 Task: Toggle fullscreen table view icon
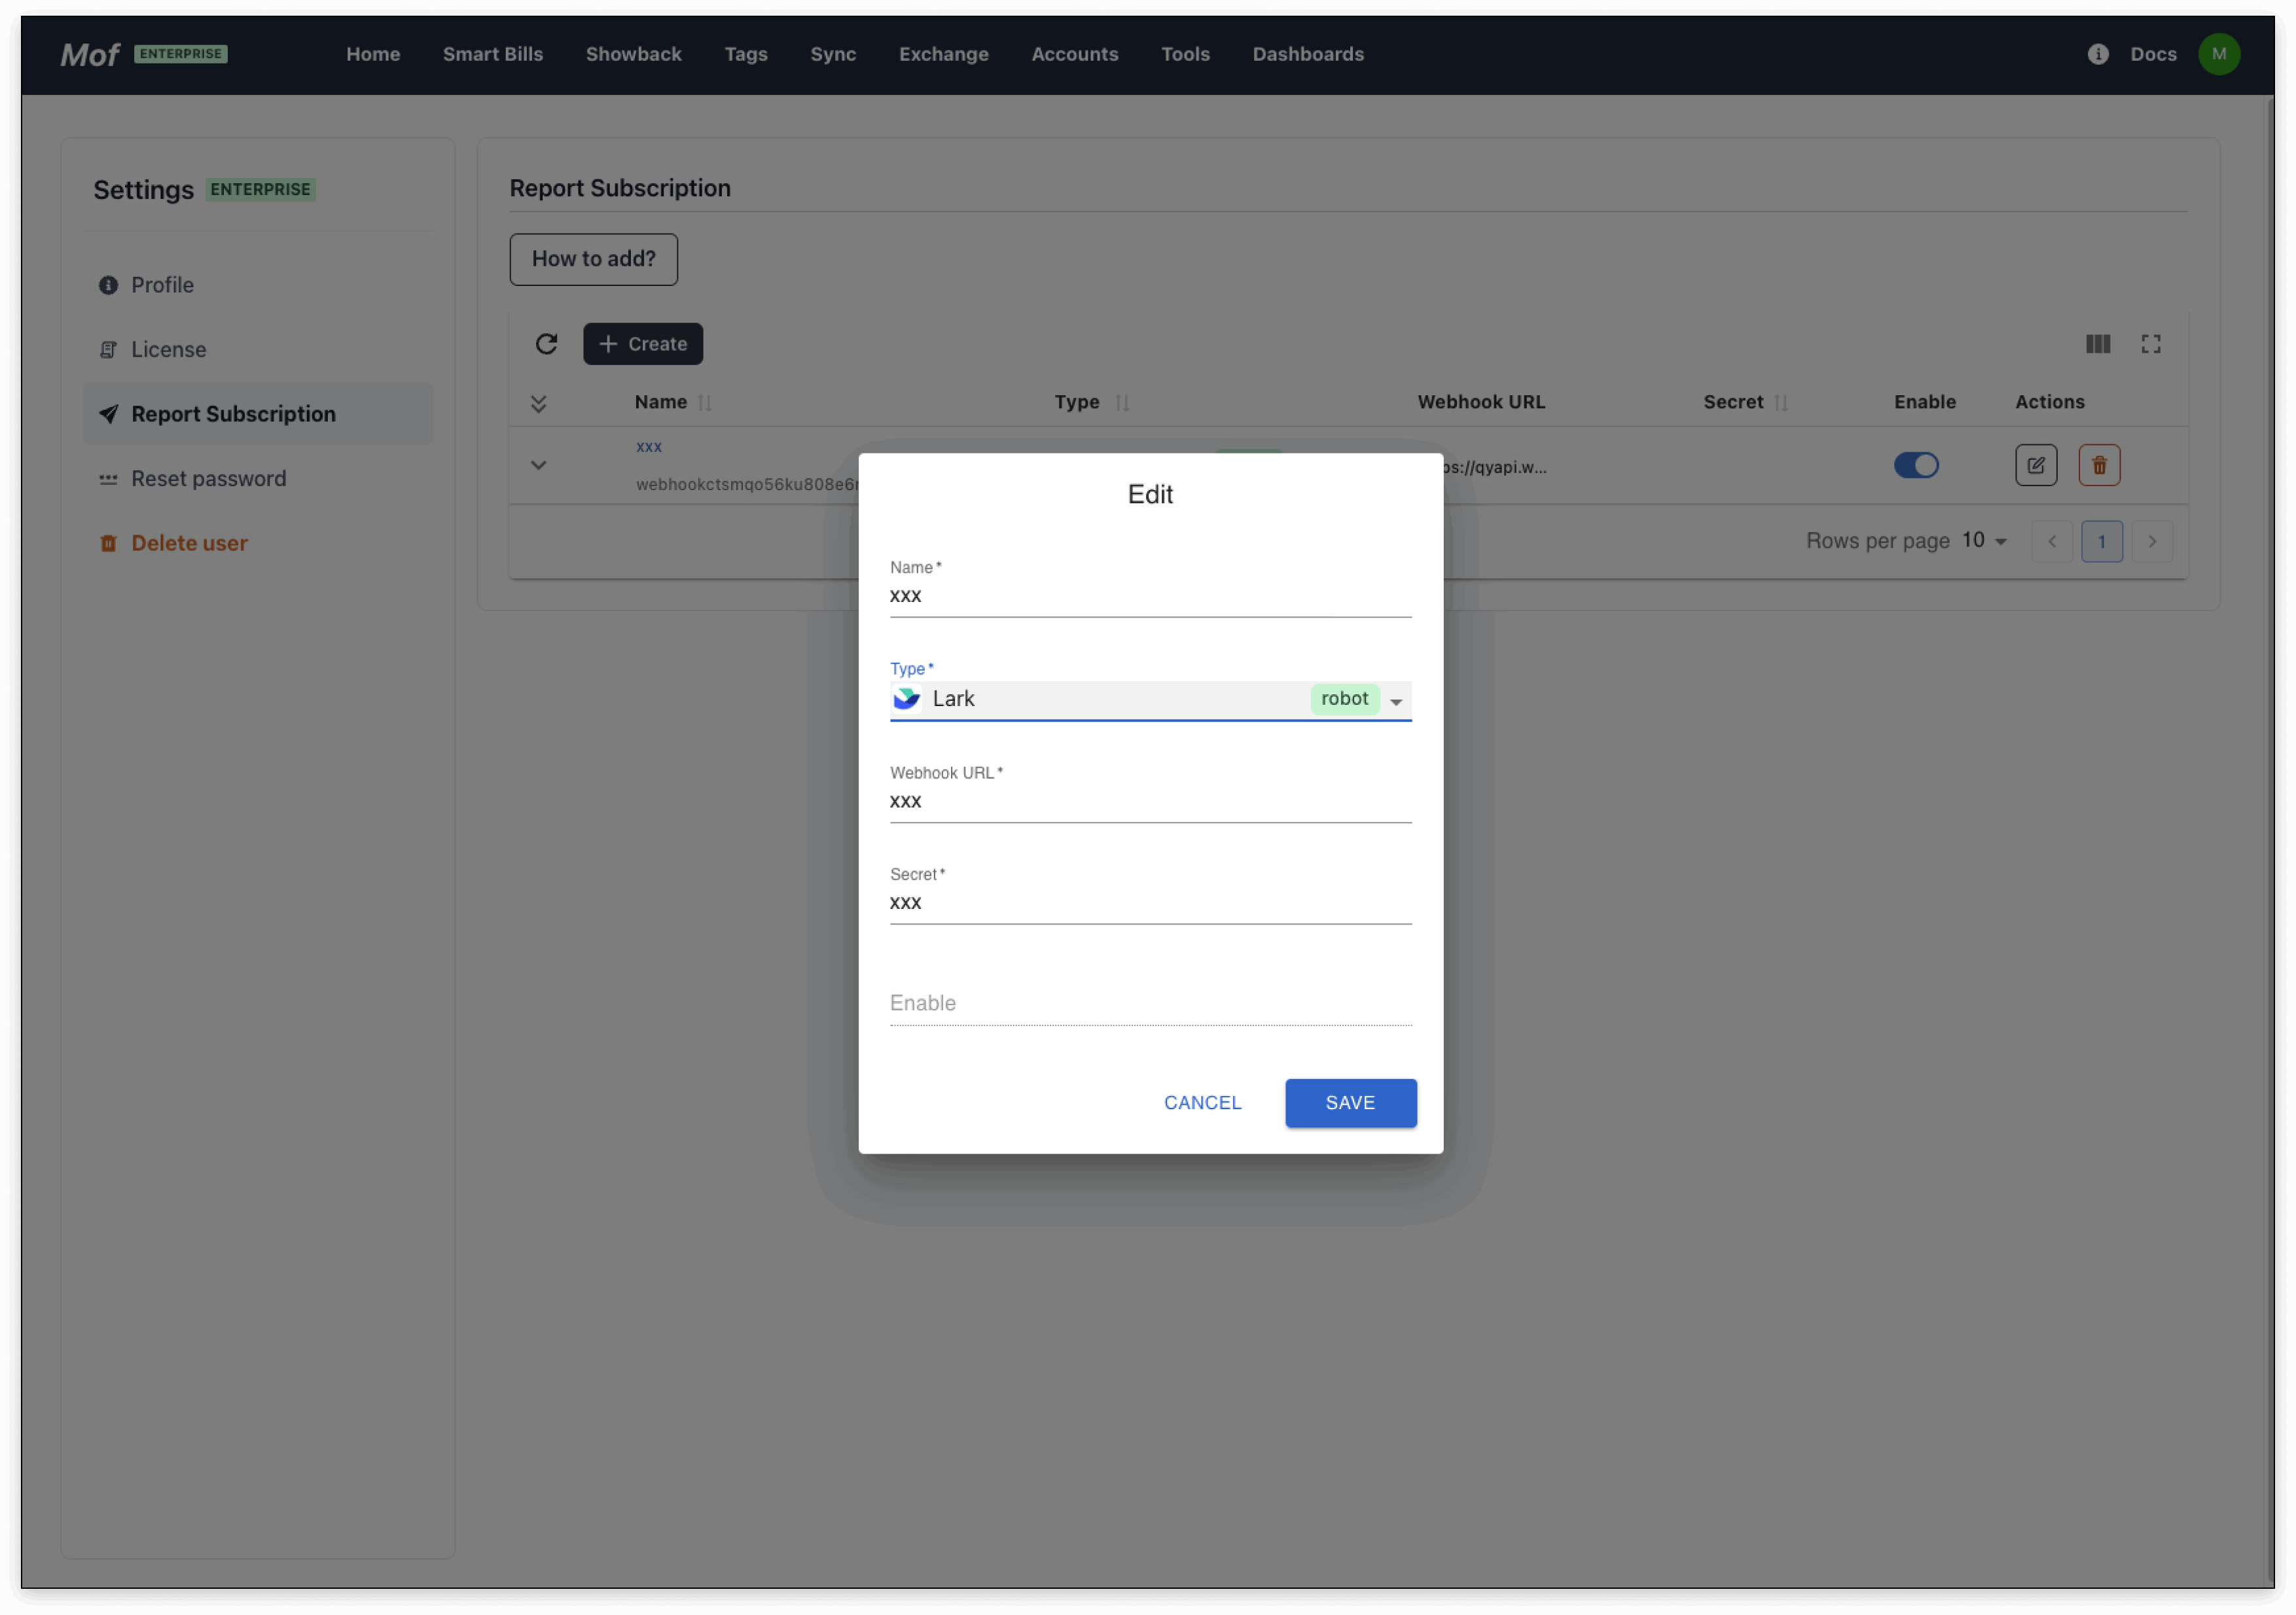point(2151,344)
